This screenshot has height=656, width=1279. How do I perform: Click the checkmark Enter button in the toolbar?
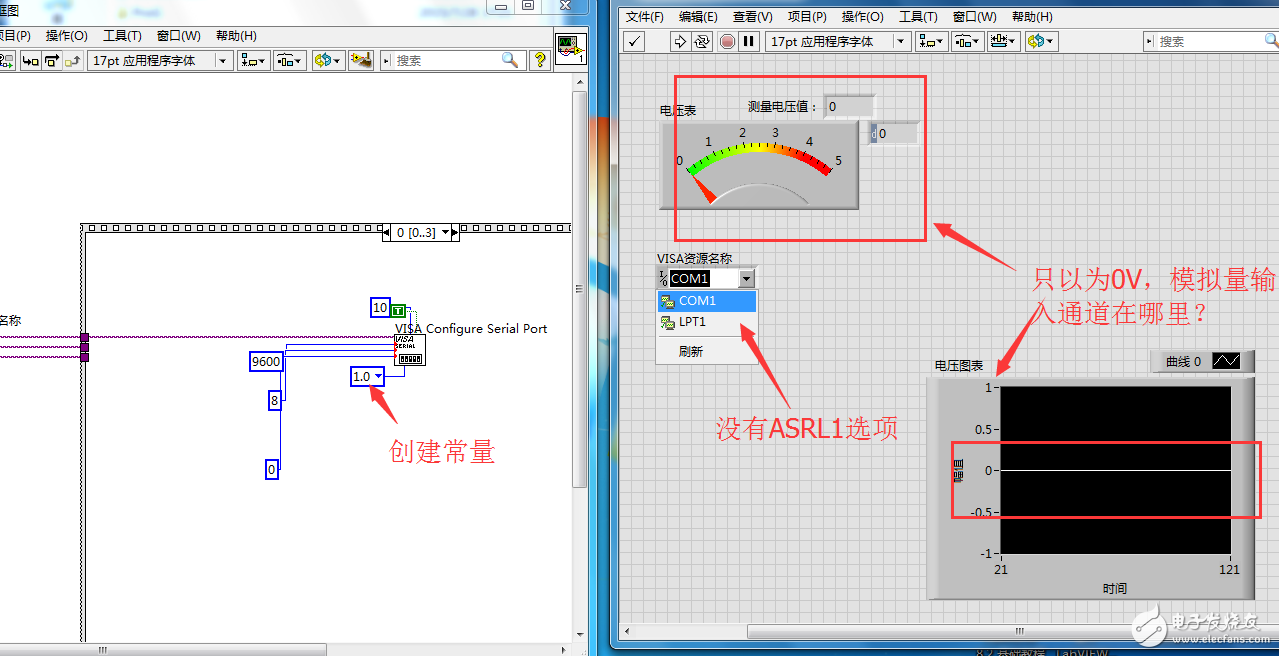pyautogui.click(x=634, y=41)
